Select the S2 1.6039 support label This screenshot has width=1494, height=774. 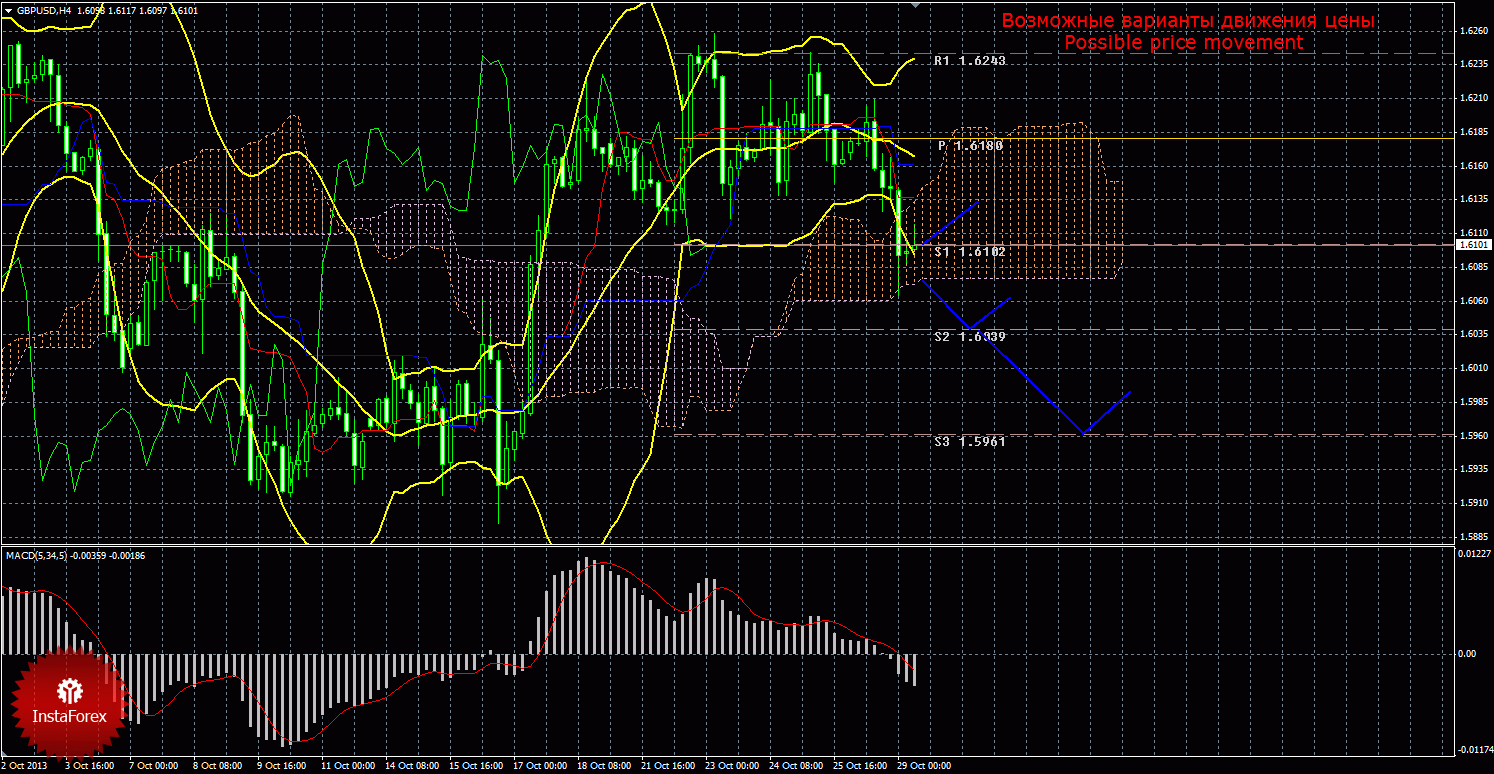970,337
